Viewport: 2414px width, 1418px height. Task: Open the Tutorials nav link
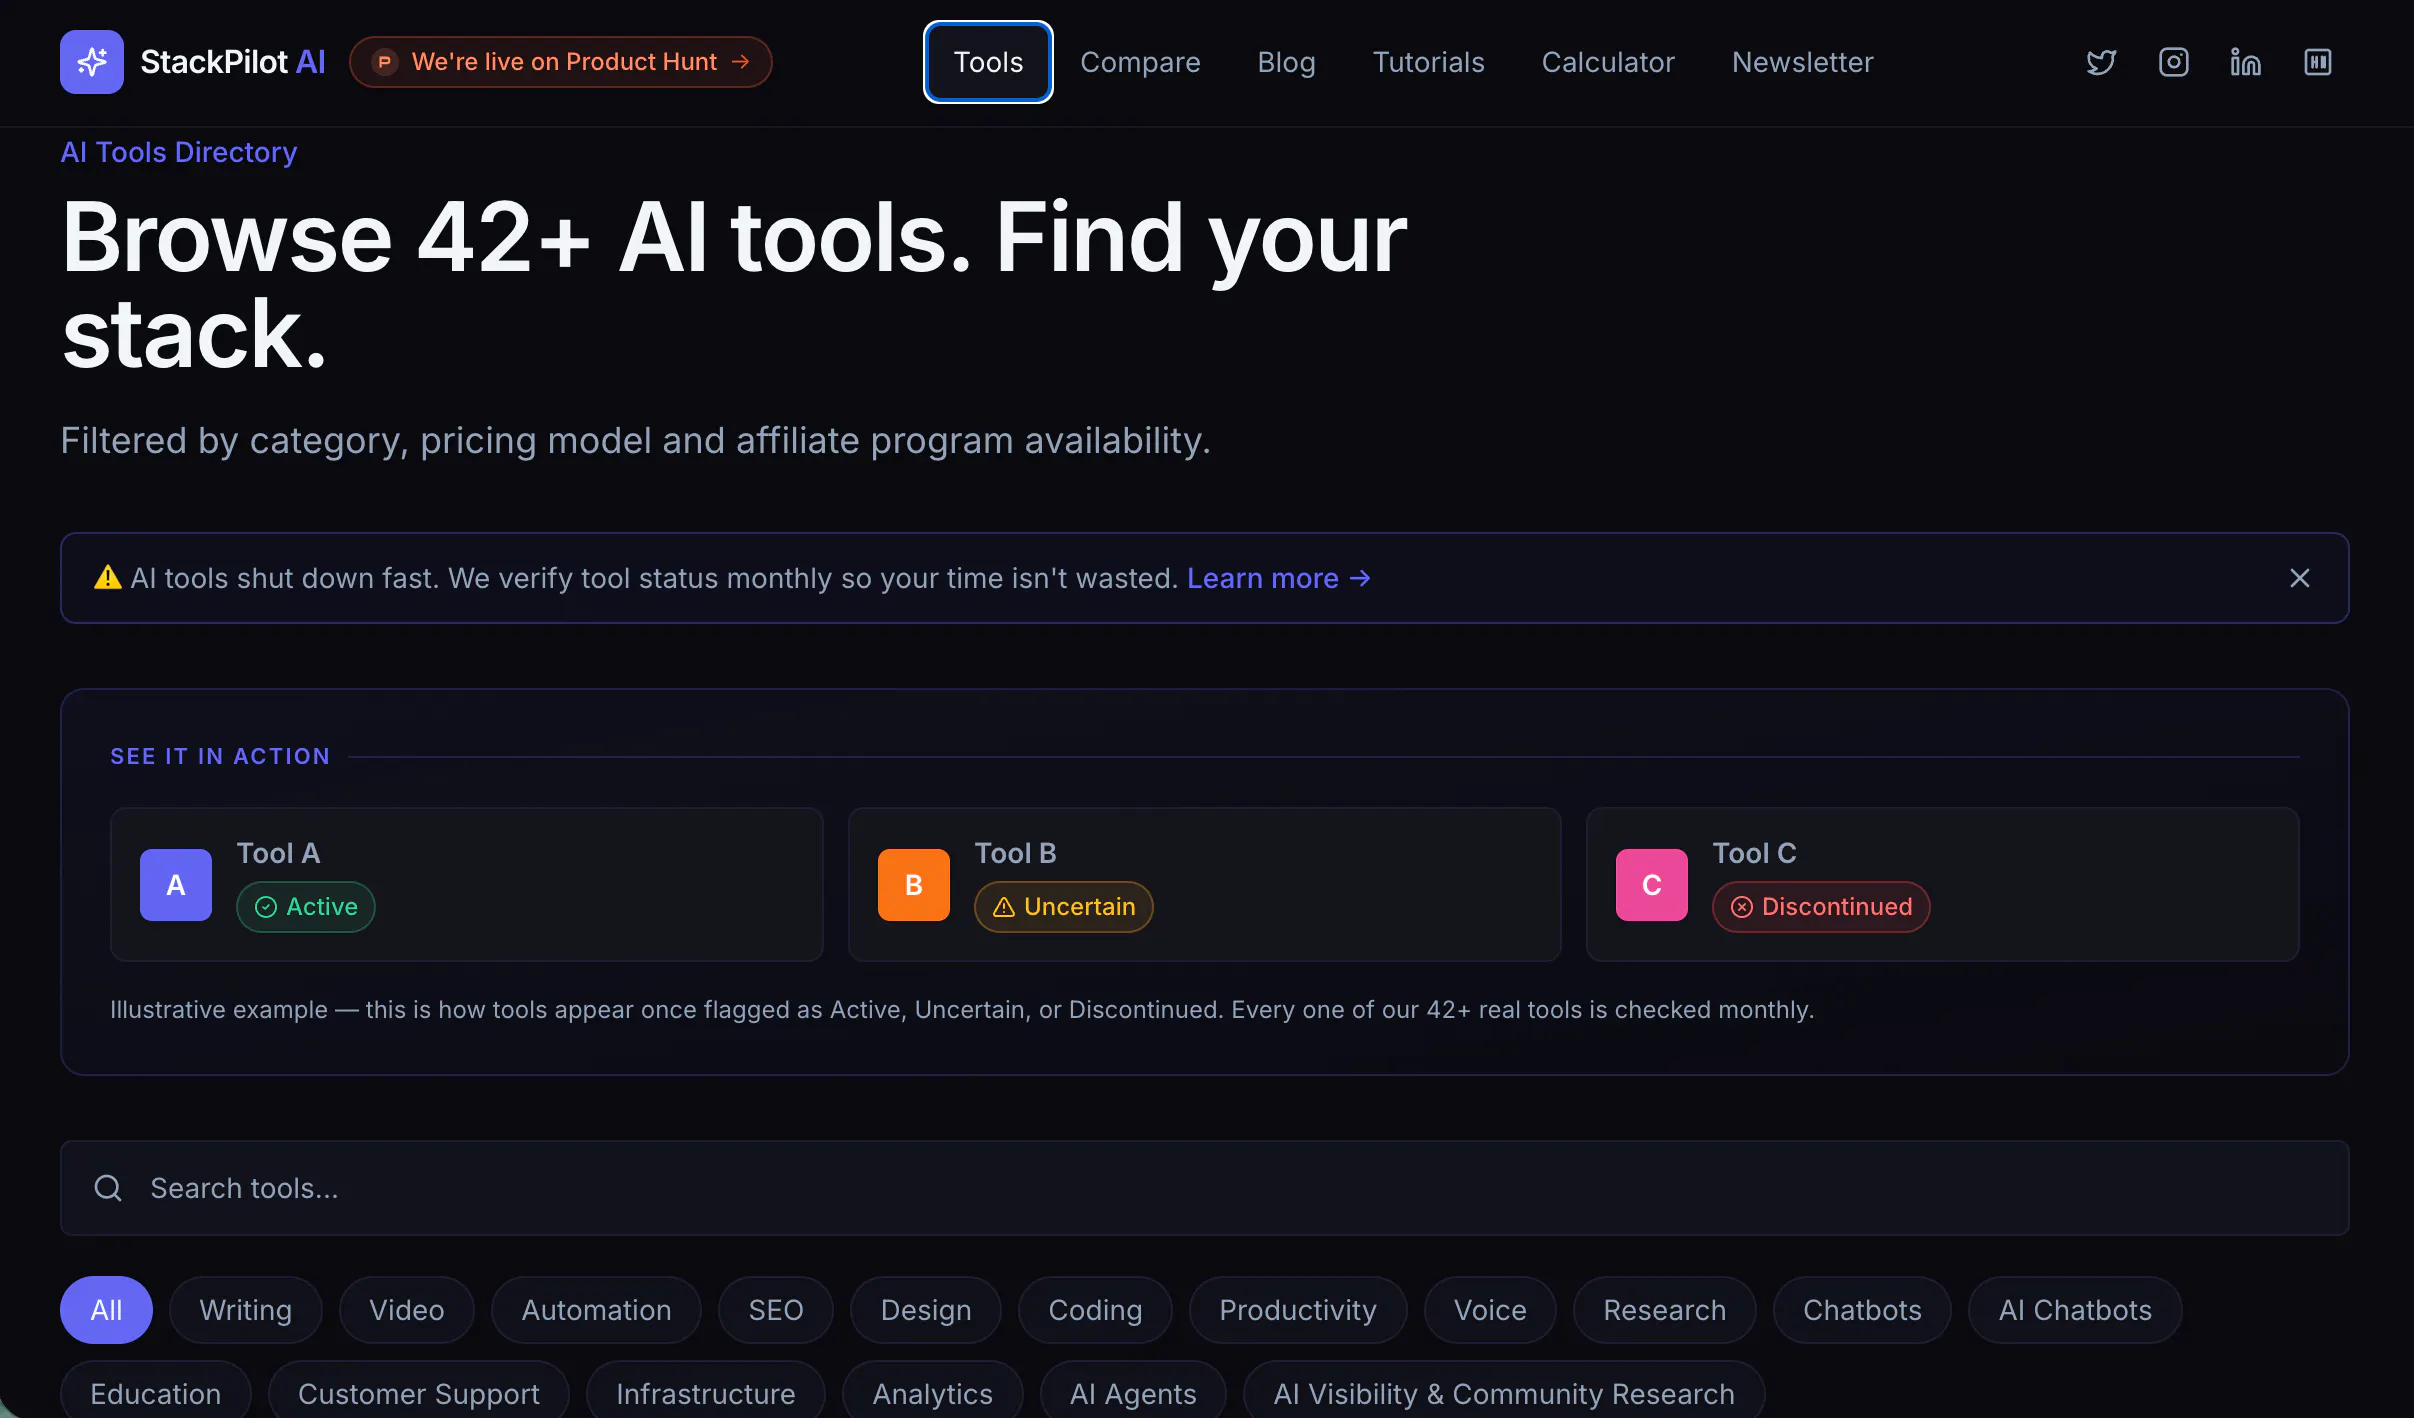coord(1428,62)
